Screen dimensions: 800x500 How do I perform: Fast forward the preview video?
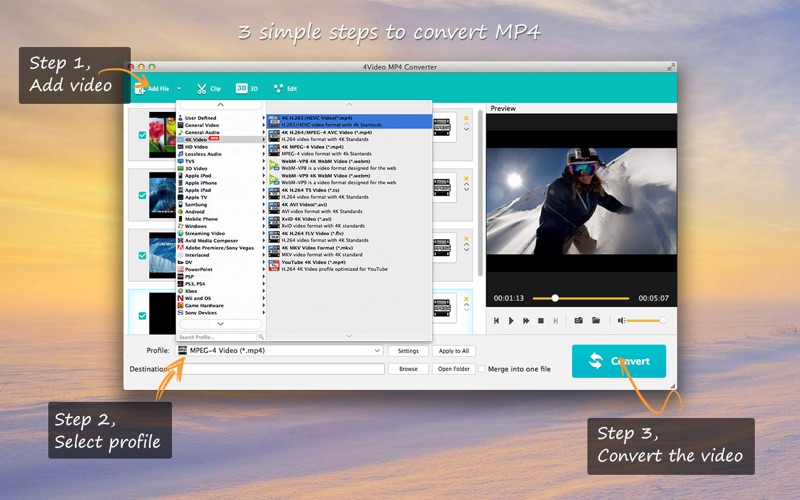pos(526,321)
